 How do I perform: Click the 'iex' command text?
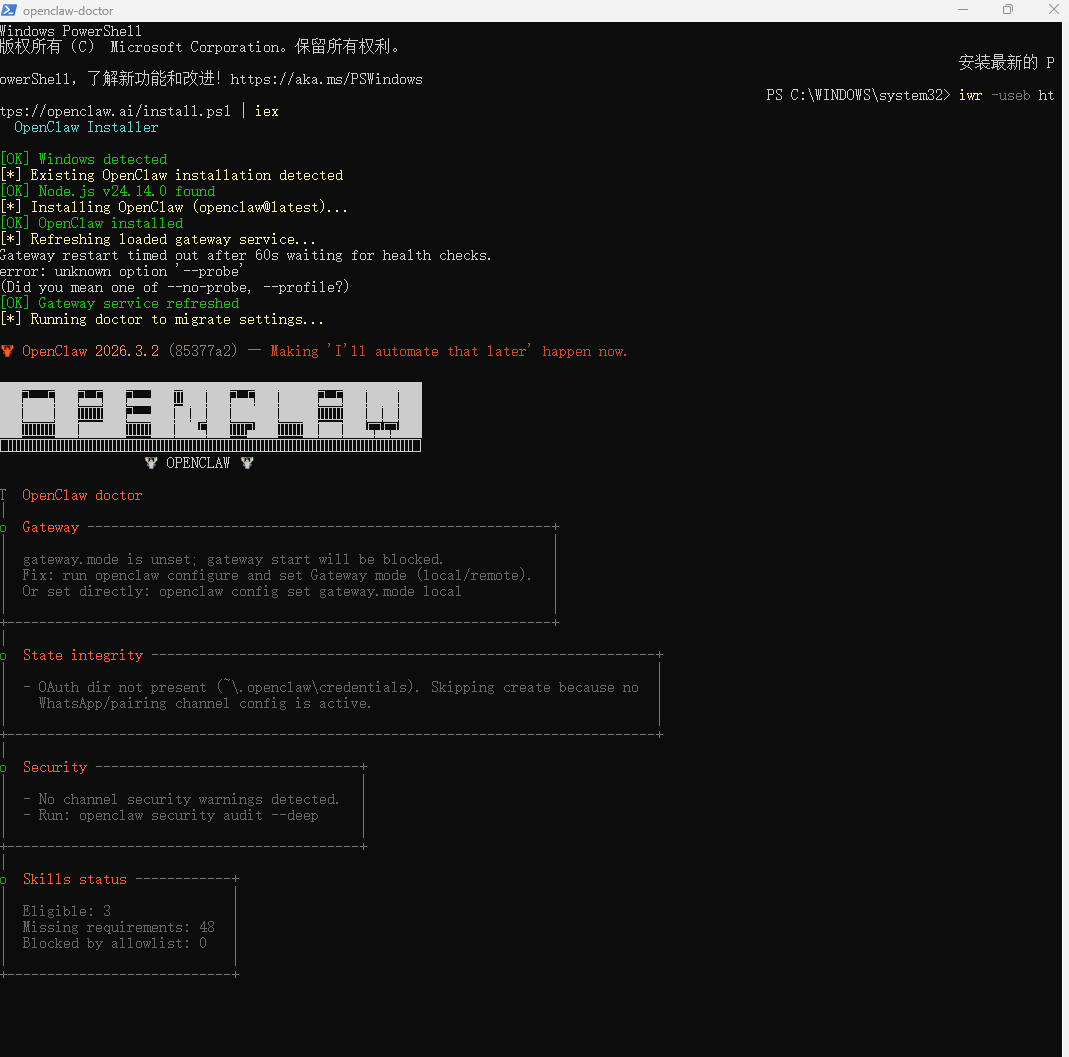[267, 111]
